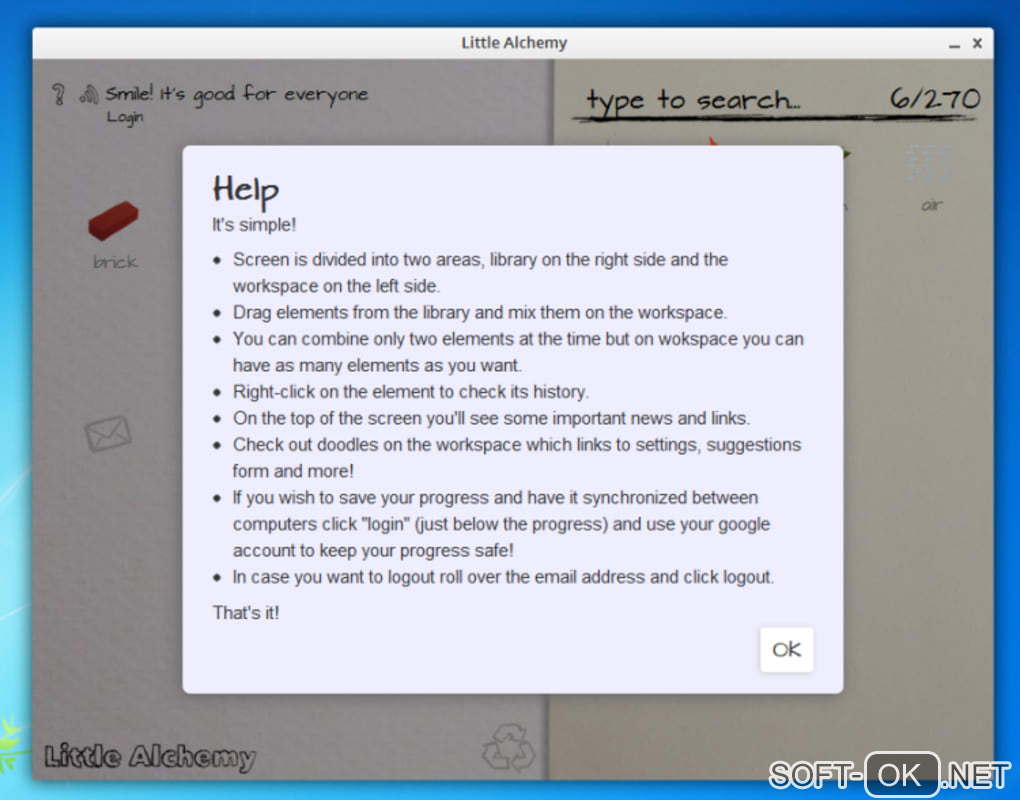1020x800 pixels.
Task: Open the envelope suggestions doodle
Action: pyautogui.click(x=108, y=433)
